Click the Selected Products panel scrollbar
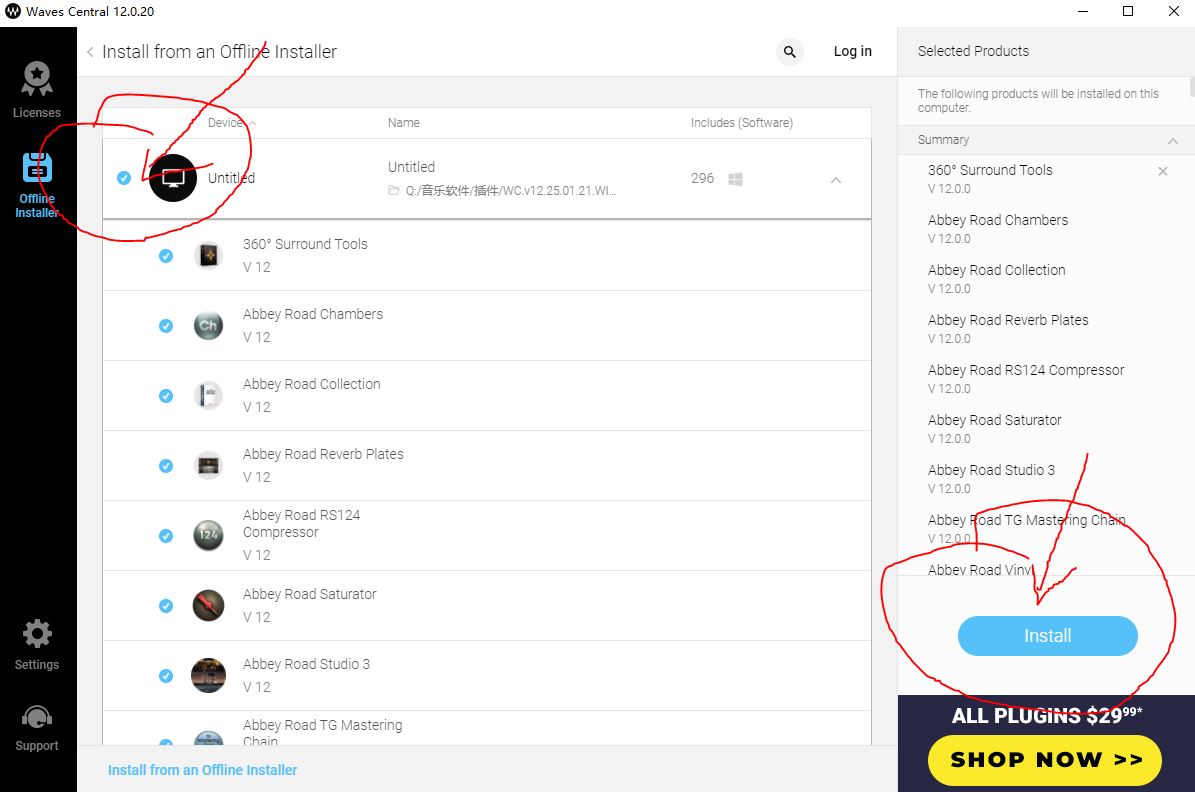The width and height of the screenshot is (1195, 792). click(x=1192, y=86)
